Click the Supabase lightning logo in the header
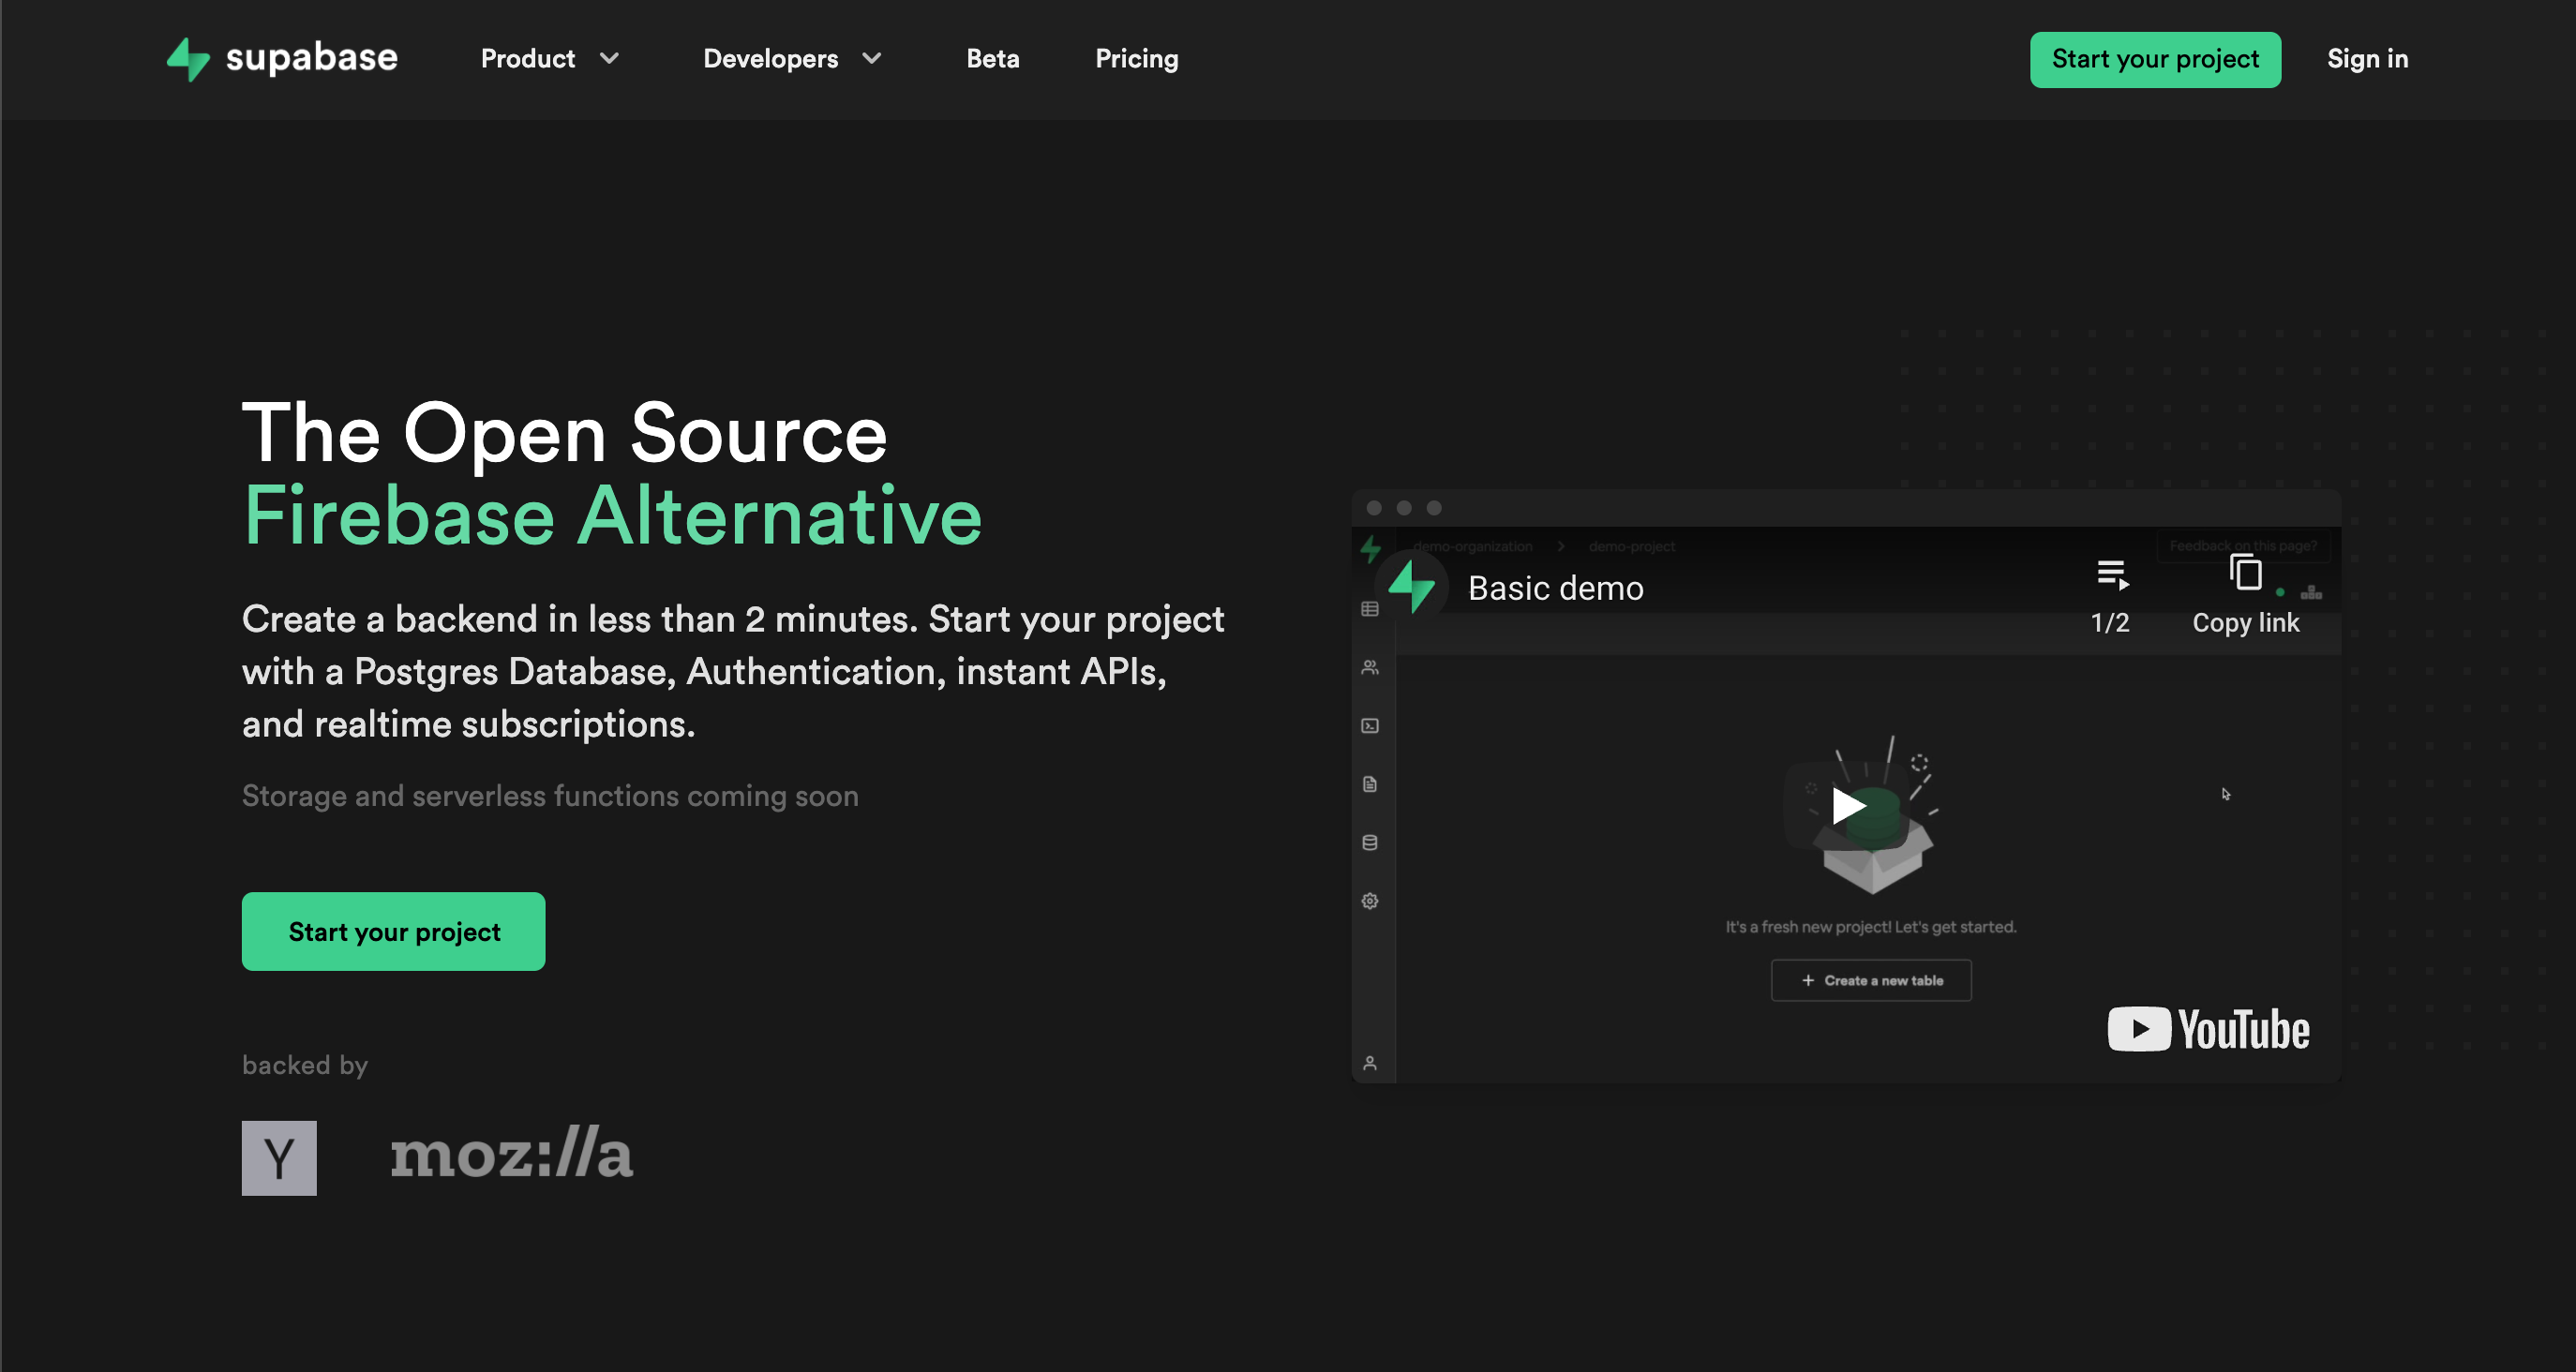The height and width of the screenshot is (1372, 2576). coord(188,59)
